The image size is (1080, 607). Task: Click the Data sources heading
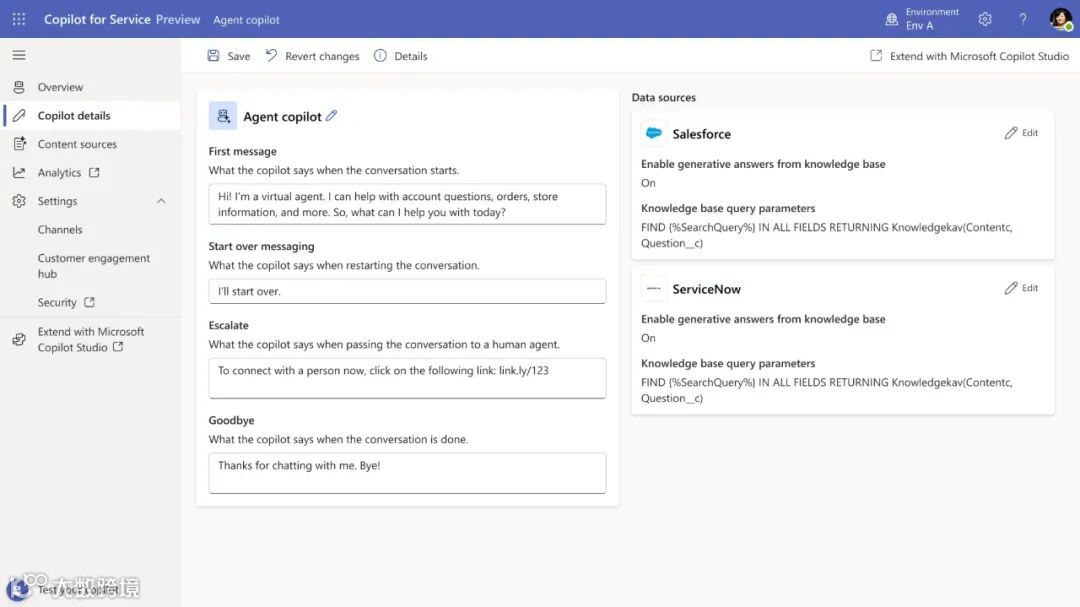click(x=663, y=97)
